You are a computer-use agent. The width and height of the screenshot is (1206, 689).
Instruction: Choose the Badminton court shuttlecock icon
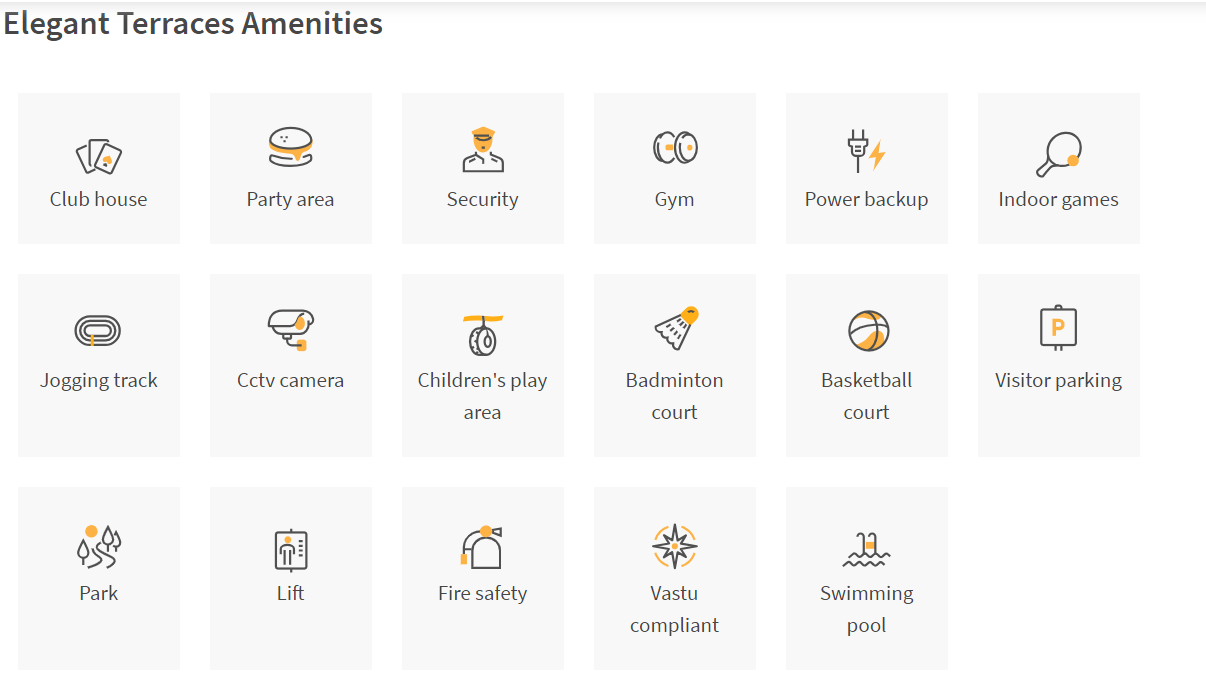[x=676, y=328]
